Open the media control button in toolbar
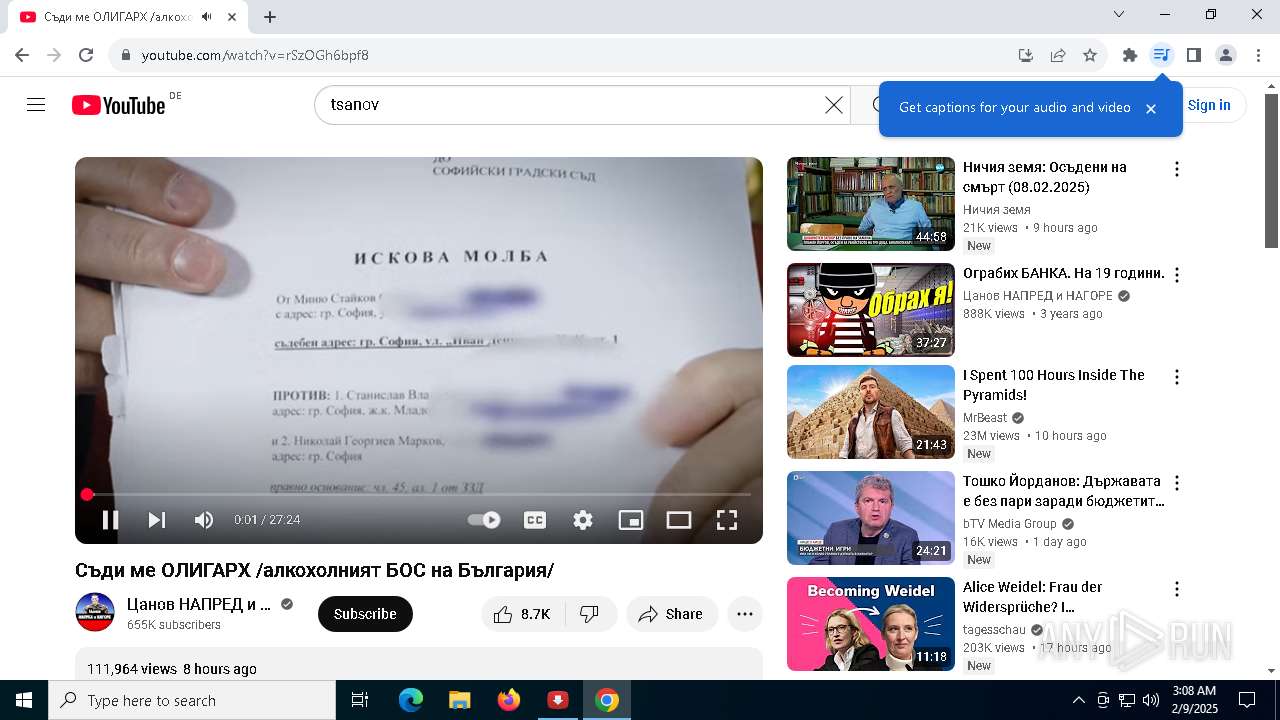1280x720 pixels. tap(1162, 55)
